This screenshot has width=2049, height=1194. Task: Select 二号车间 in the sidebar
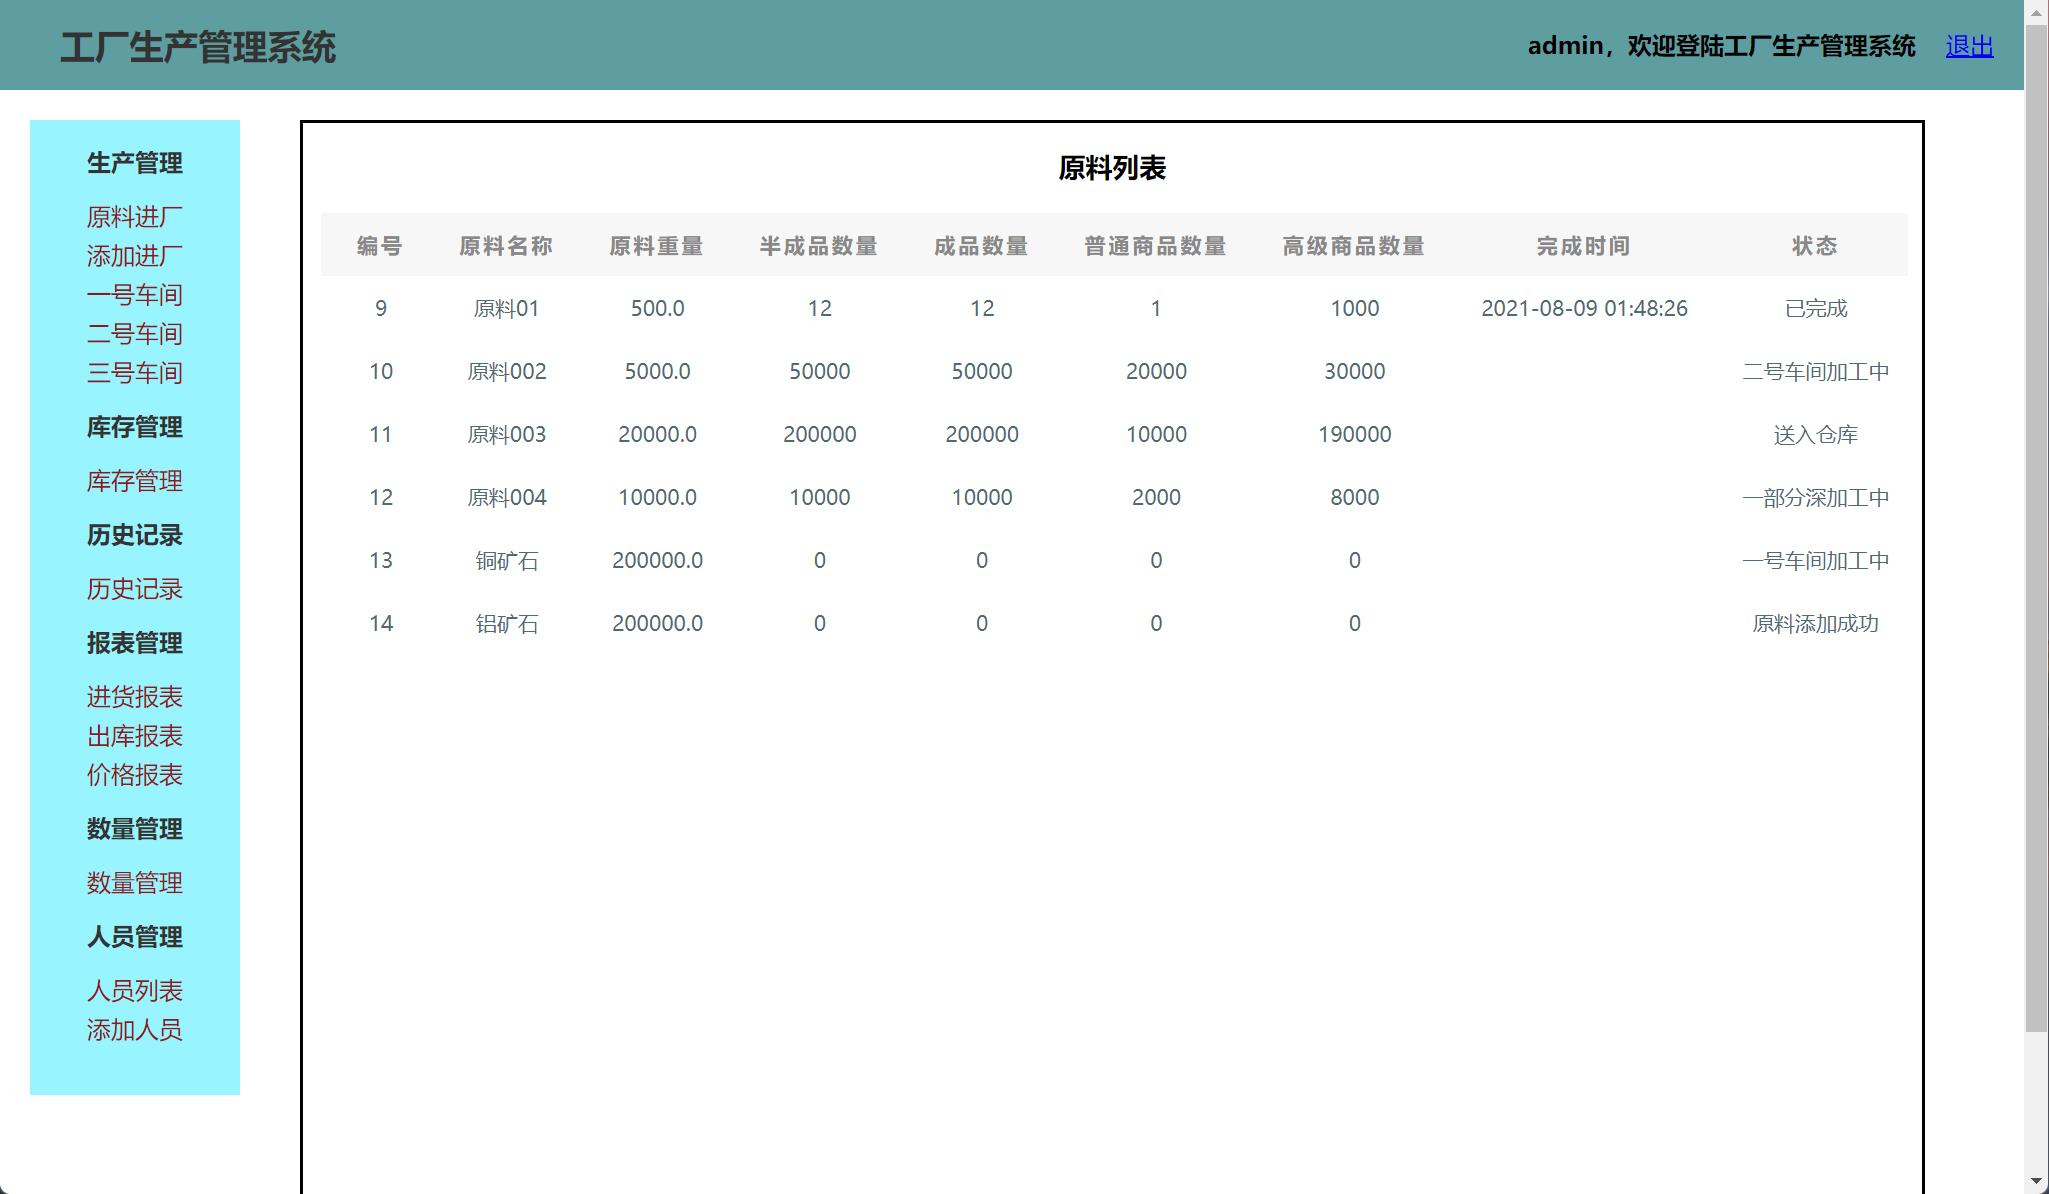pos(134,333)
